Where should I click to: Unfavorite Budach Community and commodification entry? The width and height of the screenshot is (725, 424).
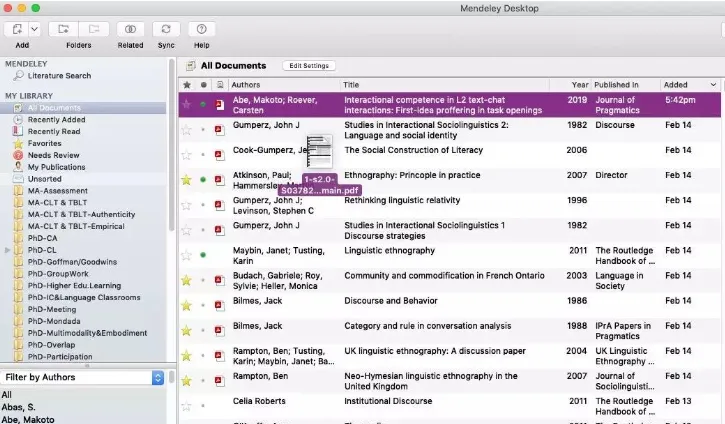pyautogui.click(x=186, y=280)
